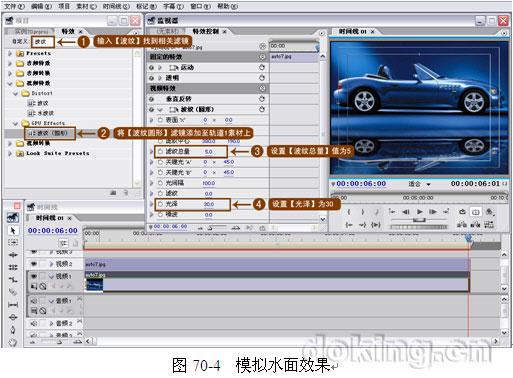
Task: Click 波纹总量 value 5.0
Action: pyautogui.click(x=209, y=152)
